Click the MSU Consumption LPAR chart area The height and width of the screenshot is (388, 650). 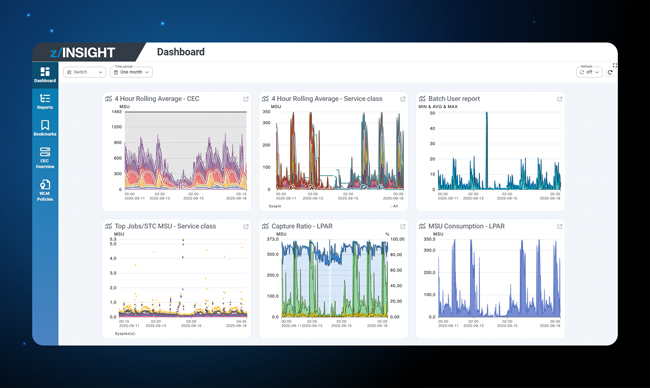499,278
